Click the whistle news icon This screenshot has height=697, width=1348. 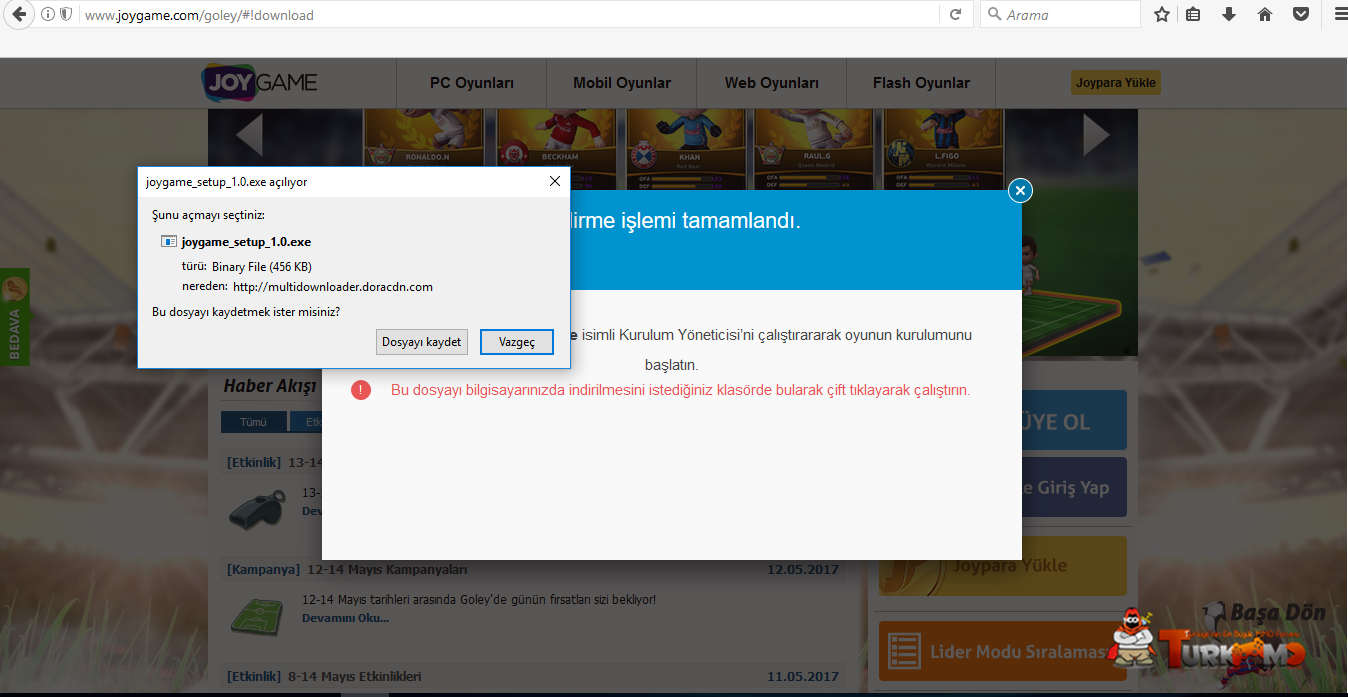259,509
